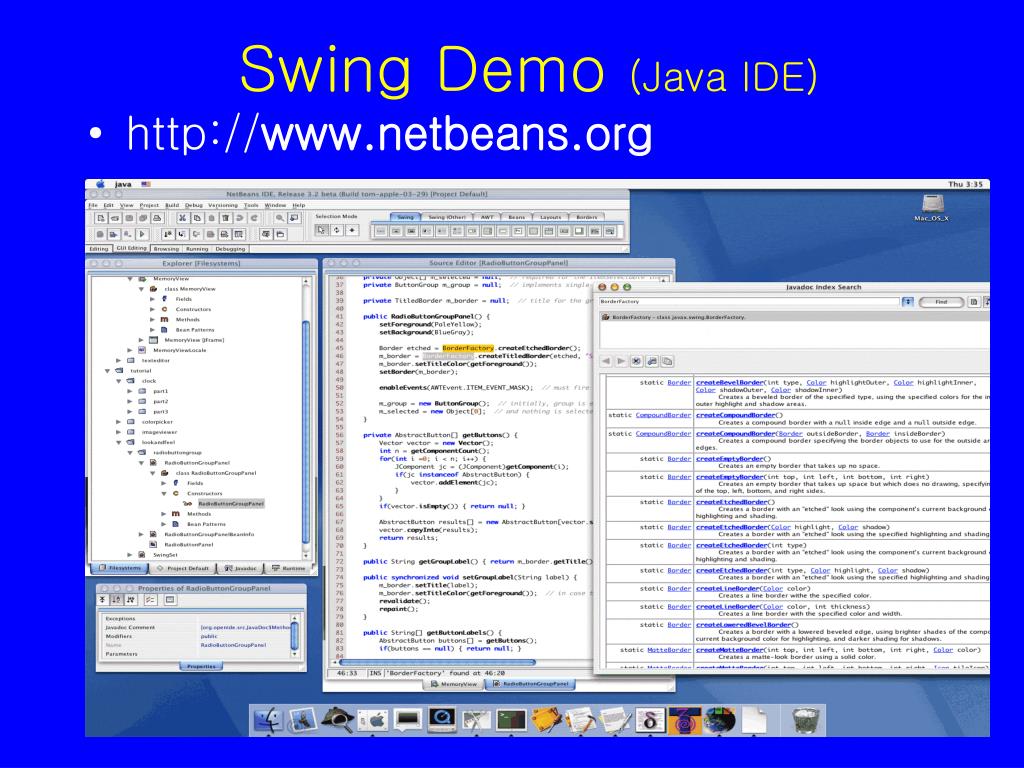Screen dimensions: 1024x768
Task: Click the Source Editor horizontal scrollbar
Action: tap(438, 662)
